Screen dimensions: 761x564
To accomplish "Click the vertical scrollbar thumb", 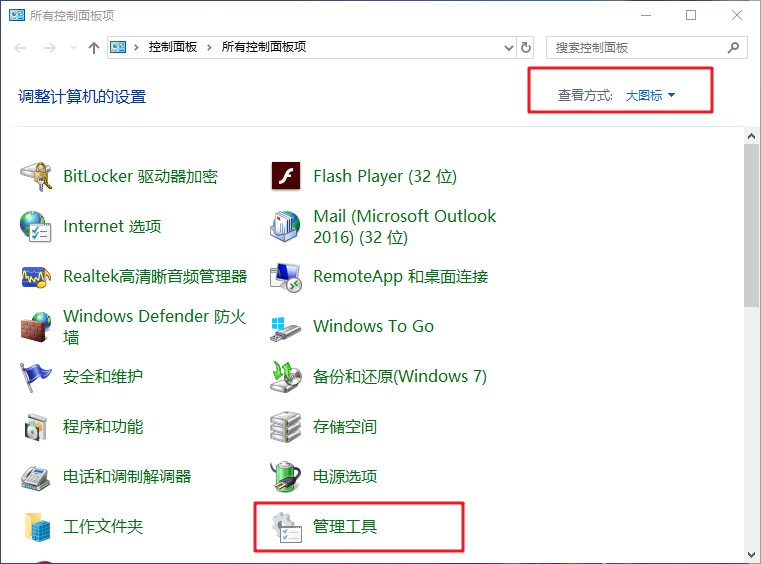I will pyautogui.click(x=751, y=226).
